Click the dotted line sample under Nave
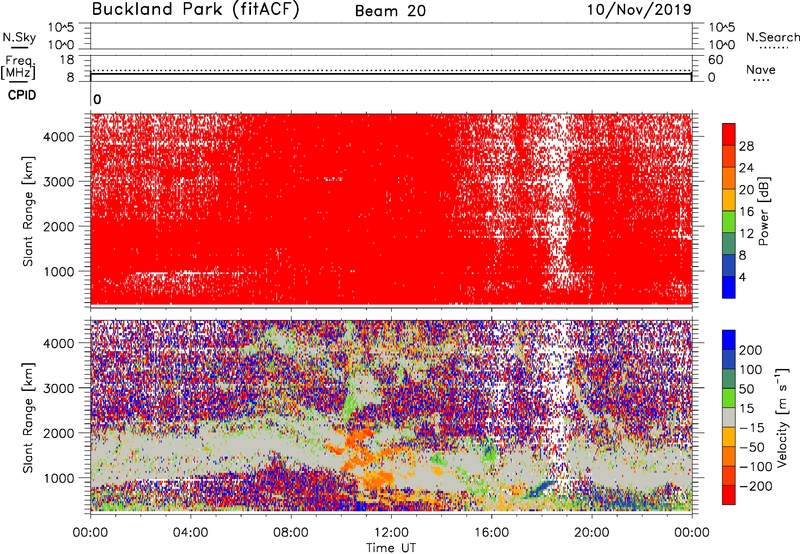The width and height of the screenshot is (800, 554). coord(762,81)
